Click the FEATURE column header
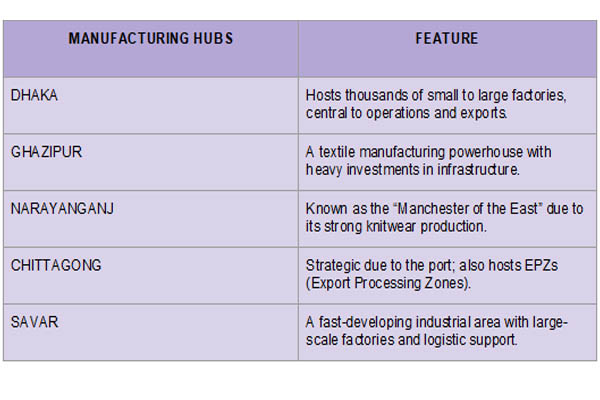 447,39
